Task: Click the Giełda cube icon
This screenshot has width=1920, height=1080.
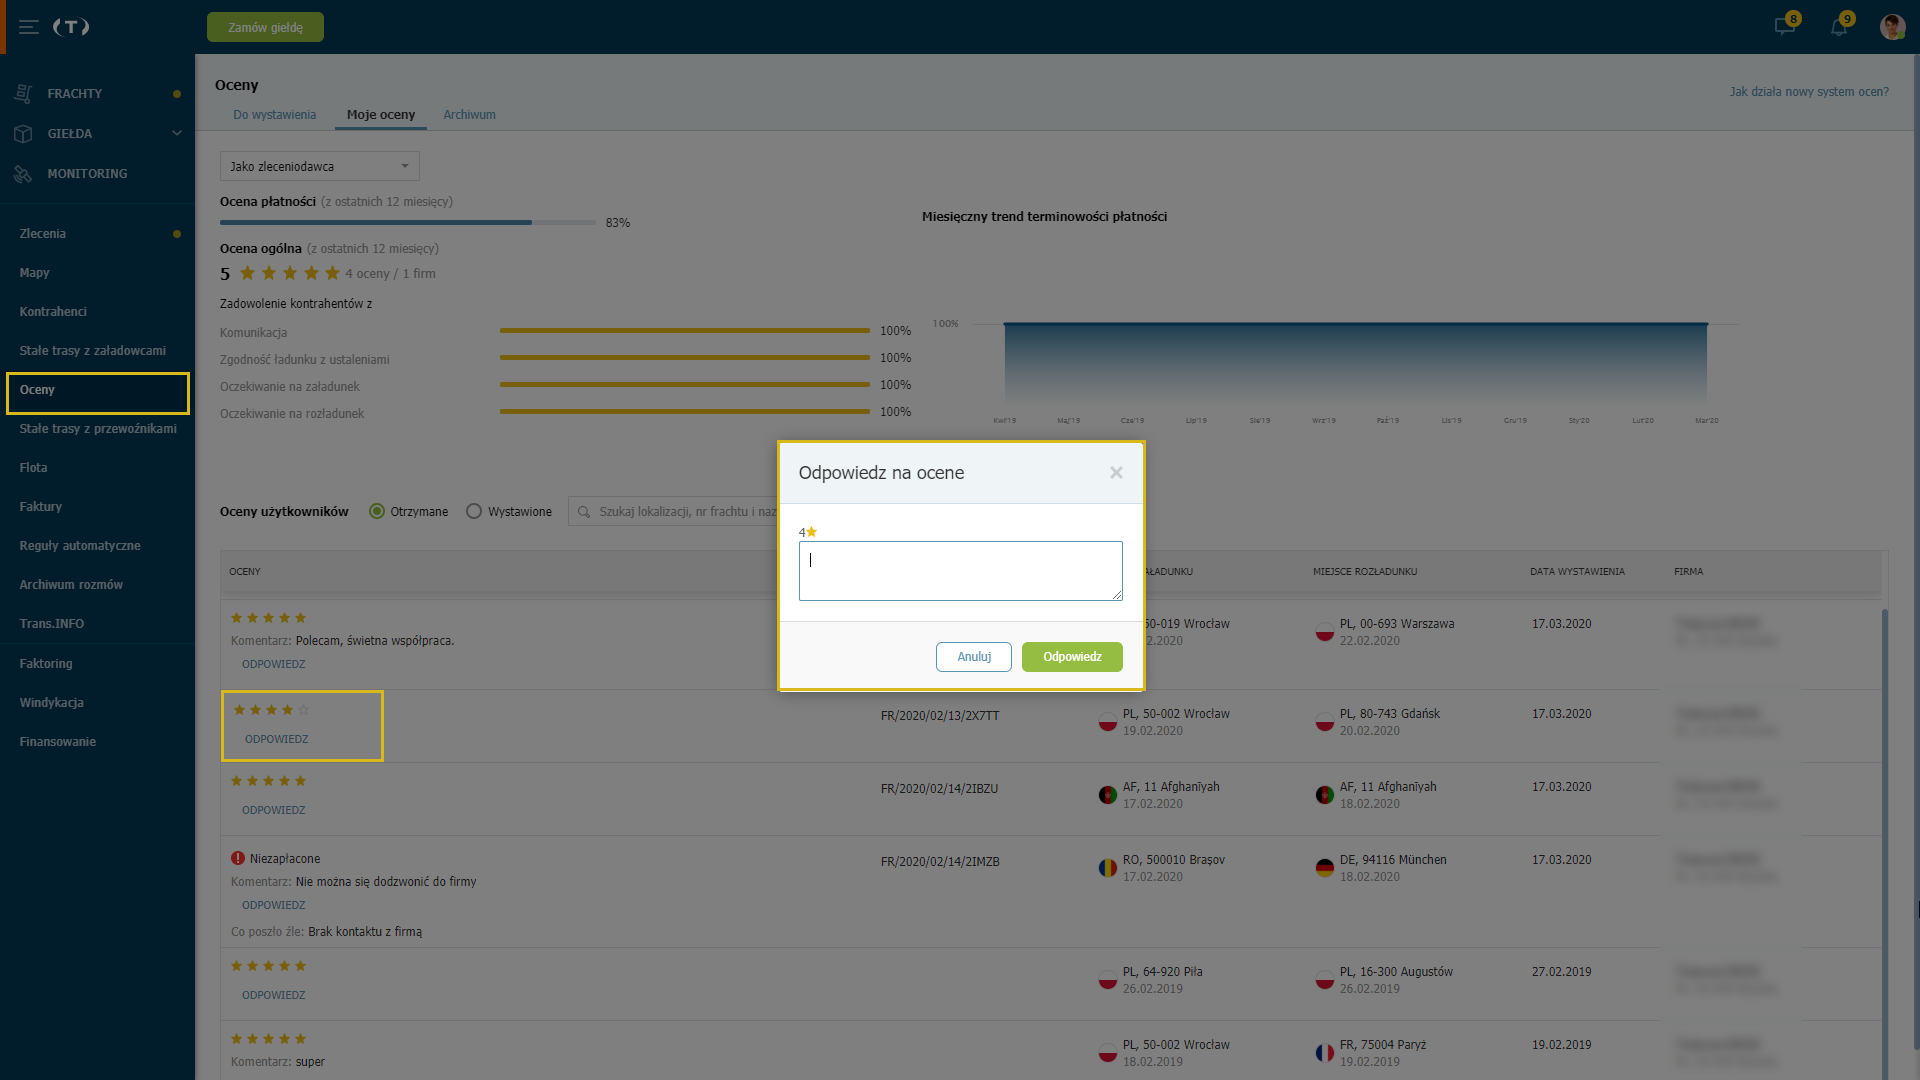Action: click(24, 133)
